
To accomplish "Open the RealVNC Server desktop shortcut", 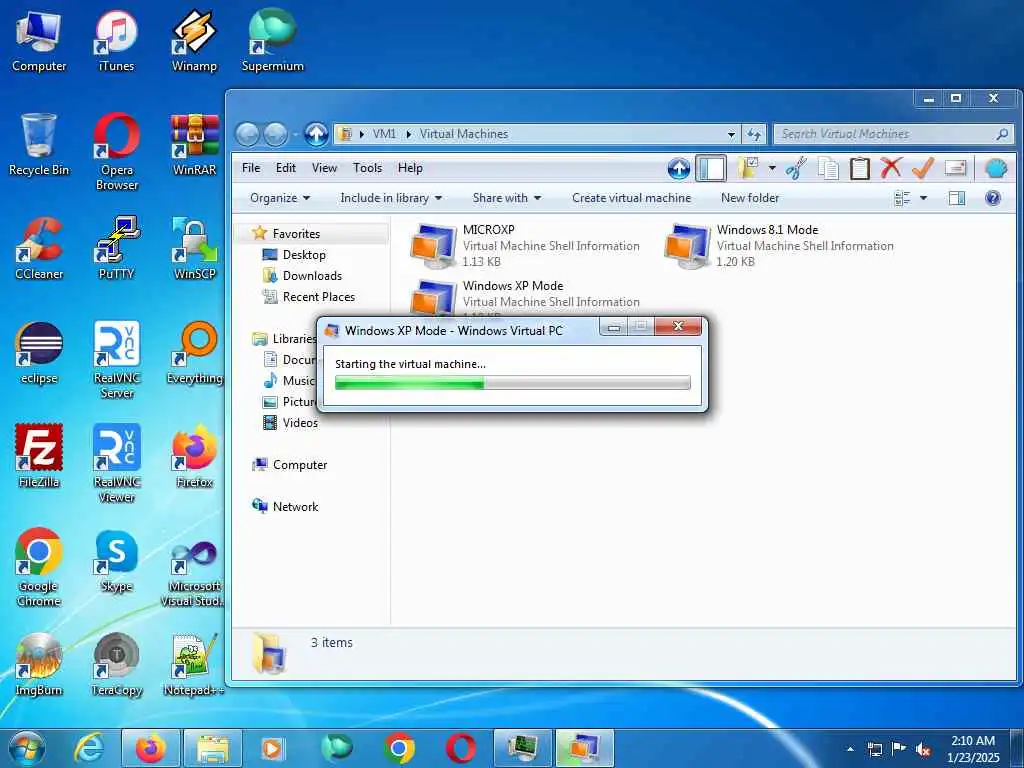I will 116,359.
